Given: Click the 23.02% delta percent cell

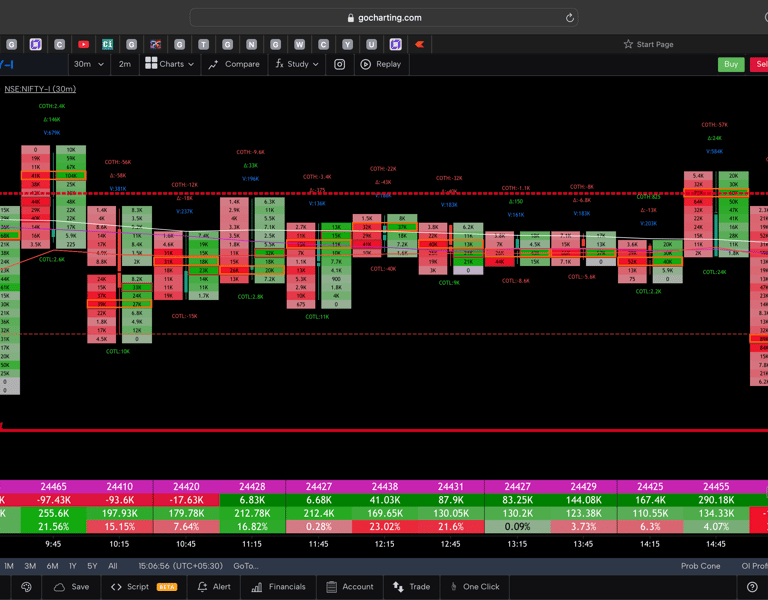Looking at the screenshot, I should (384, 527).
